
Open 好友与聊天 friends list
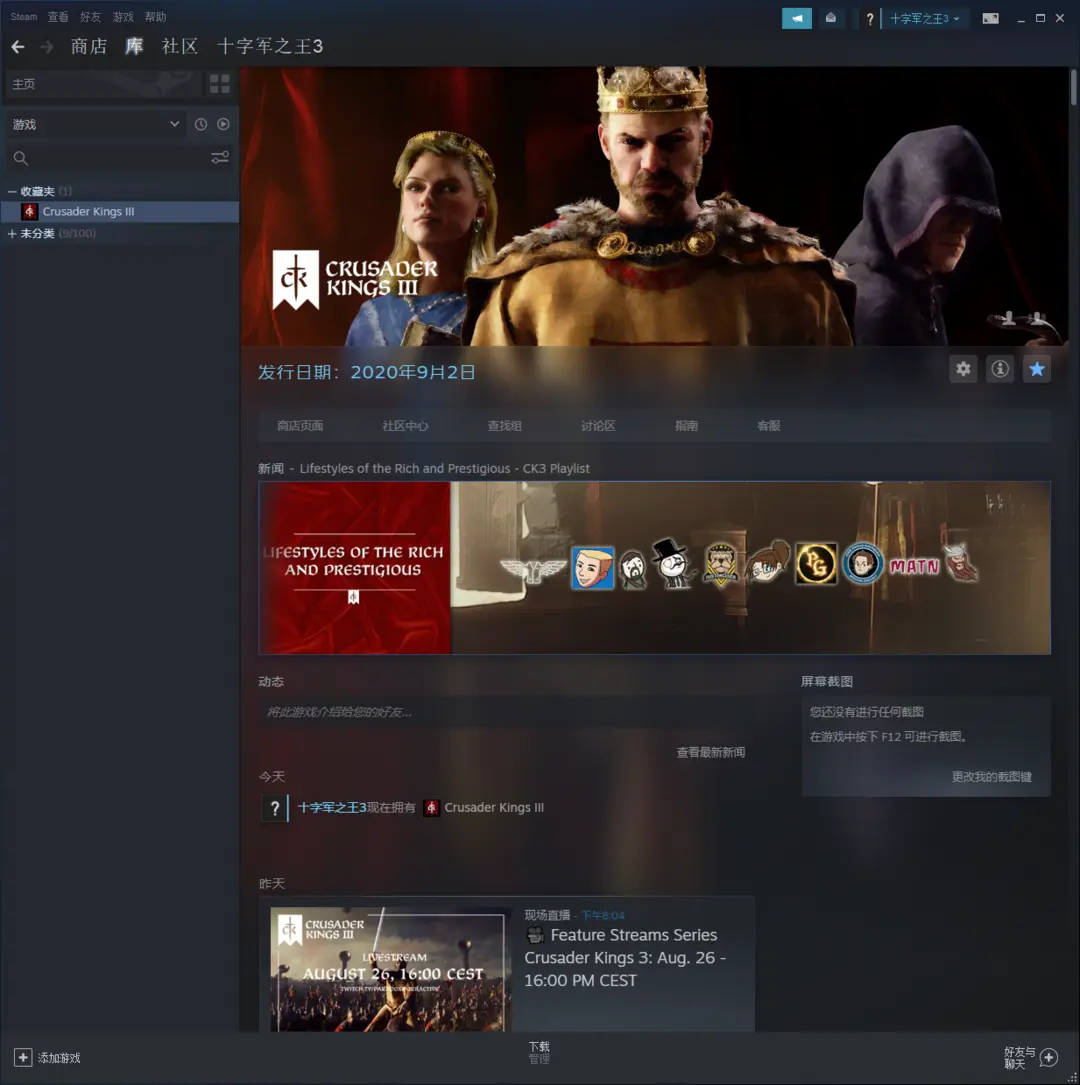pos(1019,1057)
